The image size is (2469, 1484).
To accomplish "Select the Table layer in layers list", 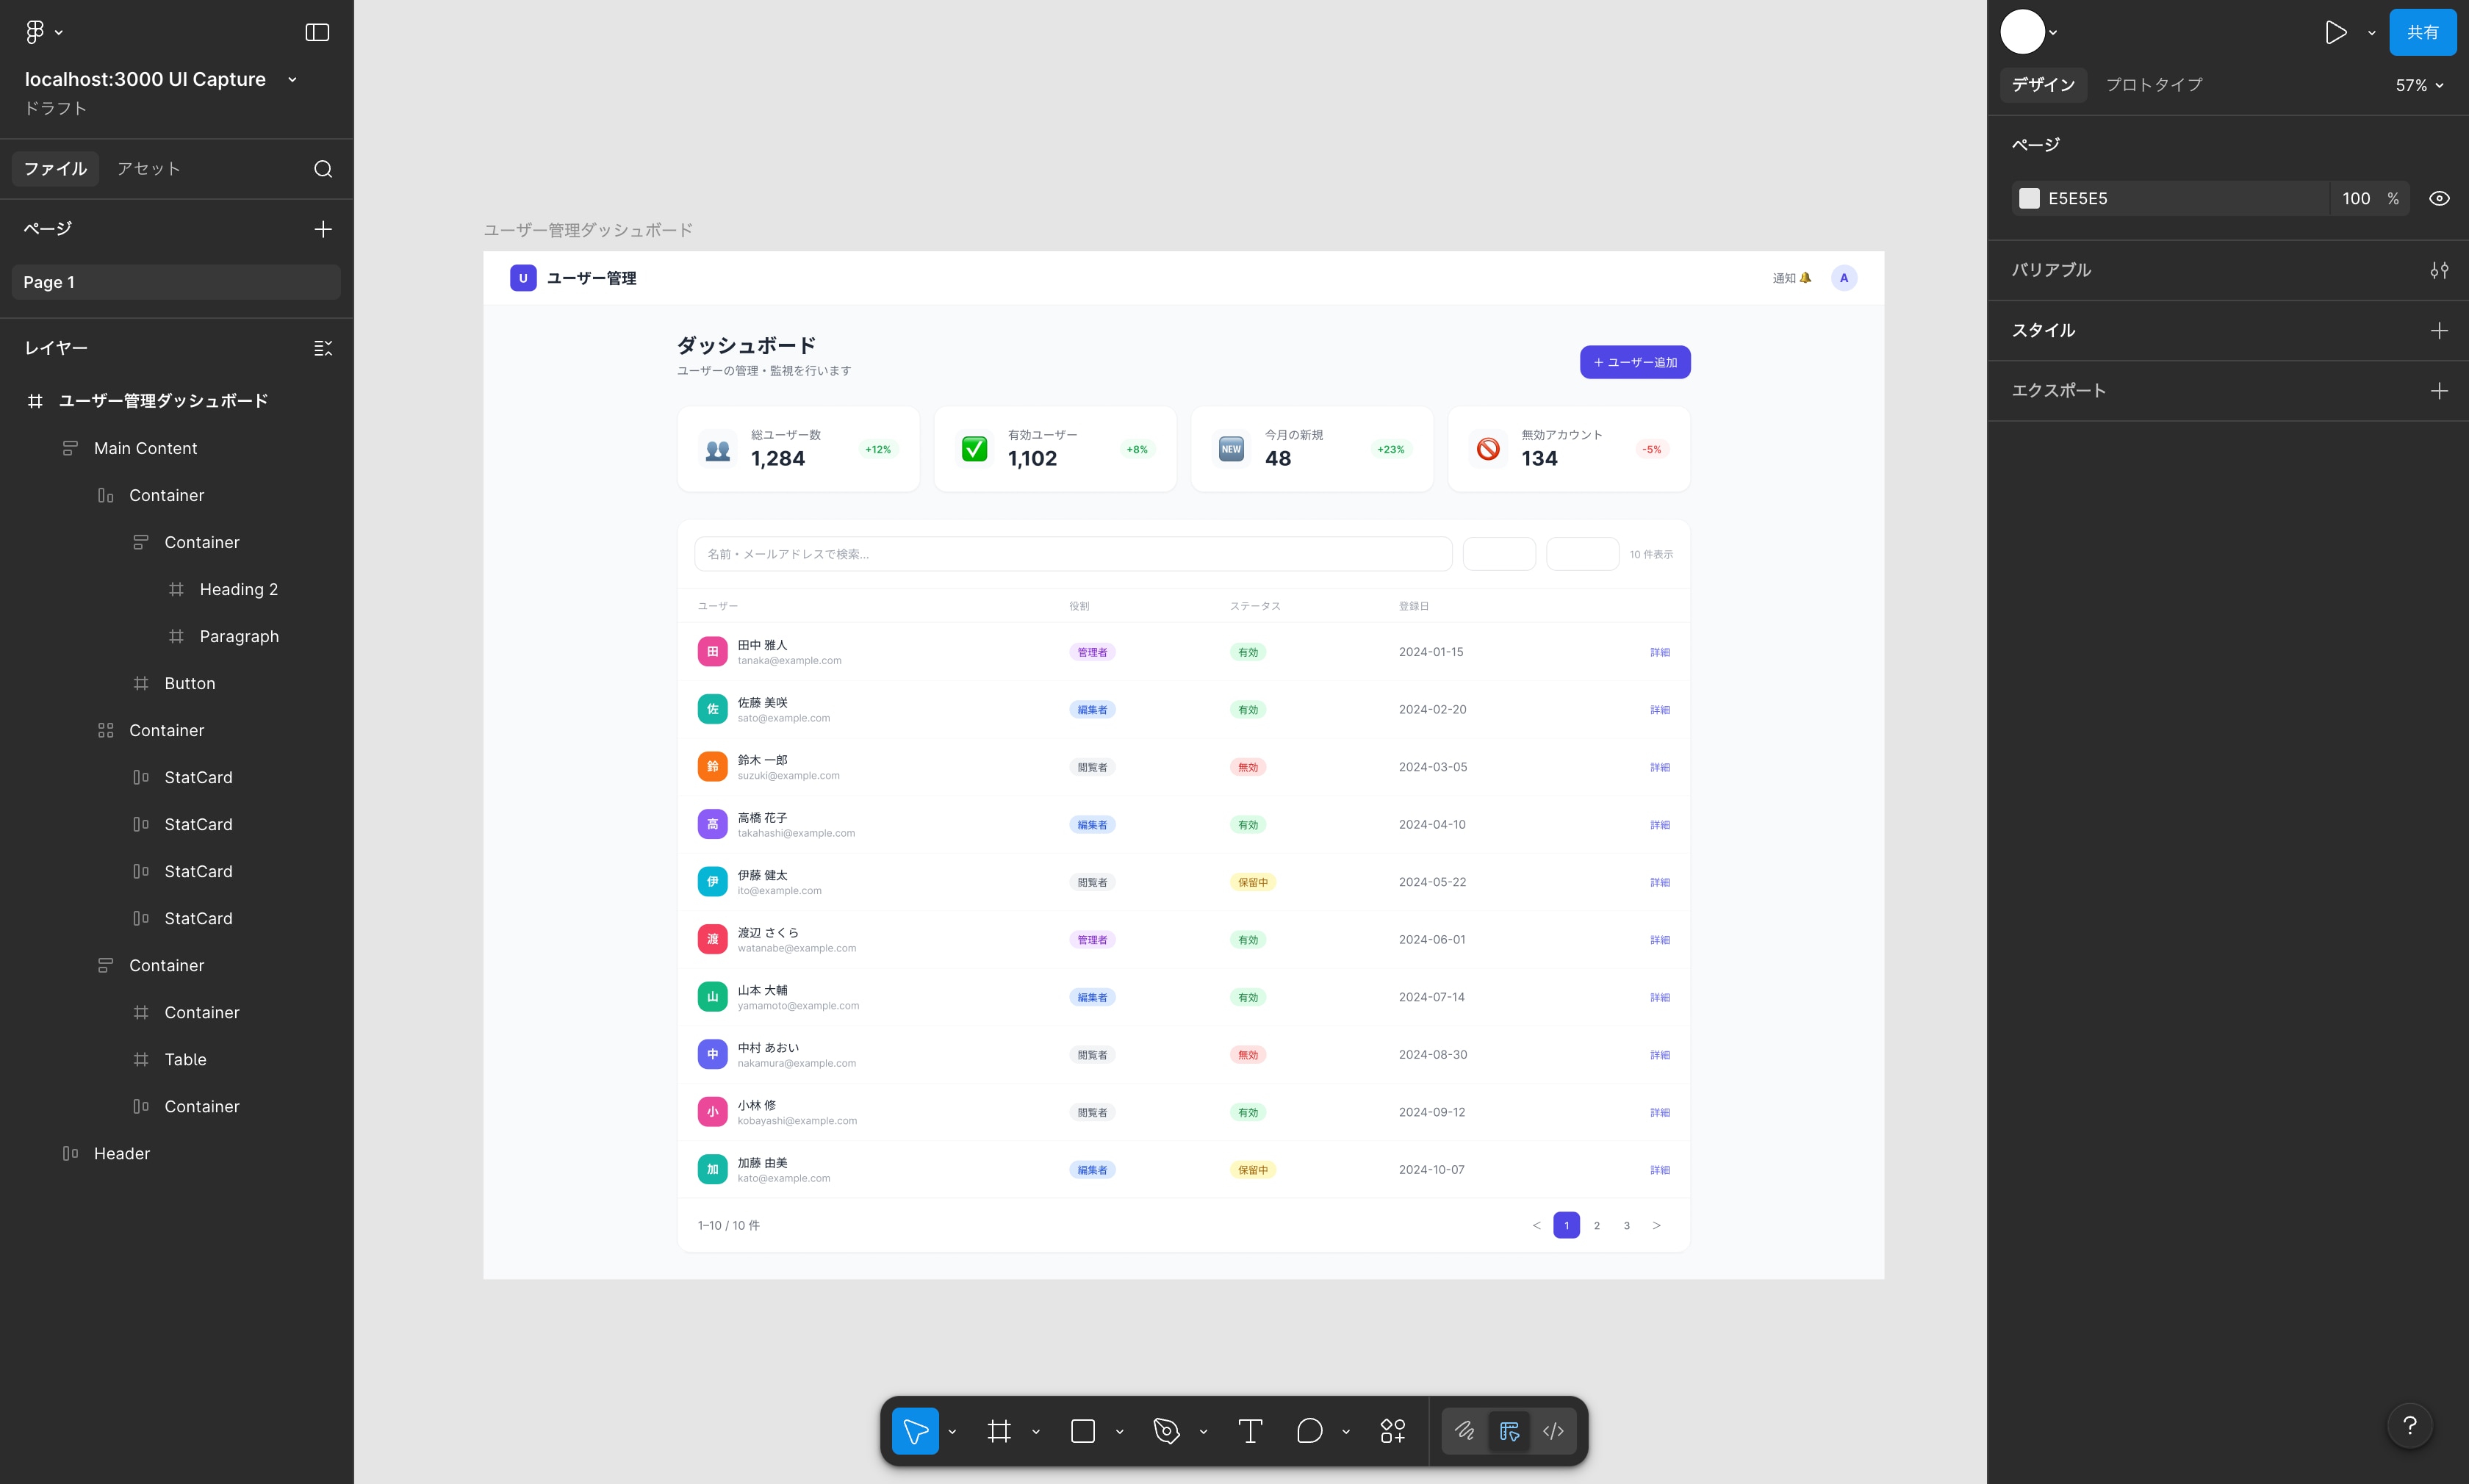I will coord(185,1059).
